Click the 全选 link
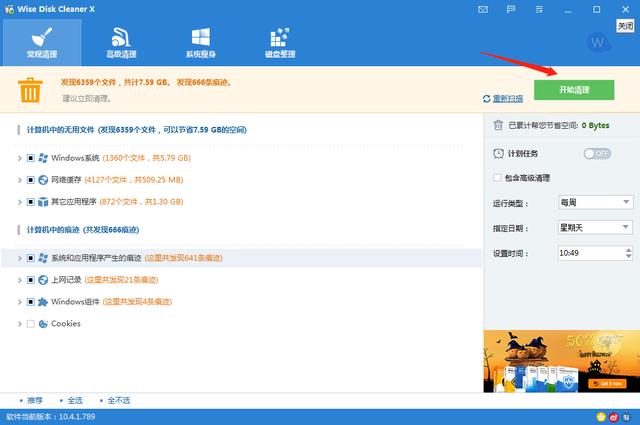Viewport: 640px width, 425px height. click(x=75, y=401)
